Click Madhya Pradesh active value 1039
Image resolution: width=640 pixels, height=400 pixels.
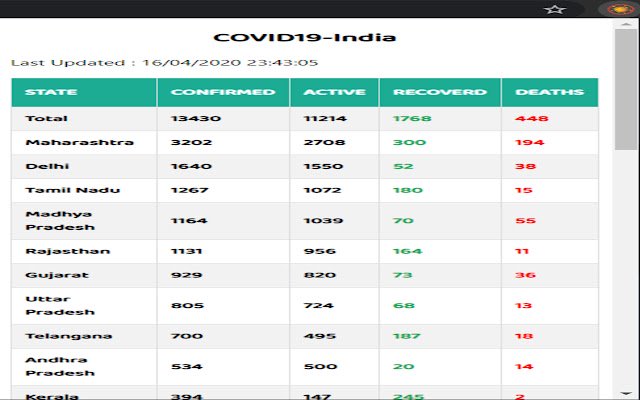[x=323, y=221]
